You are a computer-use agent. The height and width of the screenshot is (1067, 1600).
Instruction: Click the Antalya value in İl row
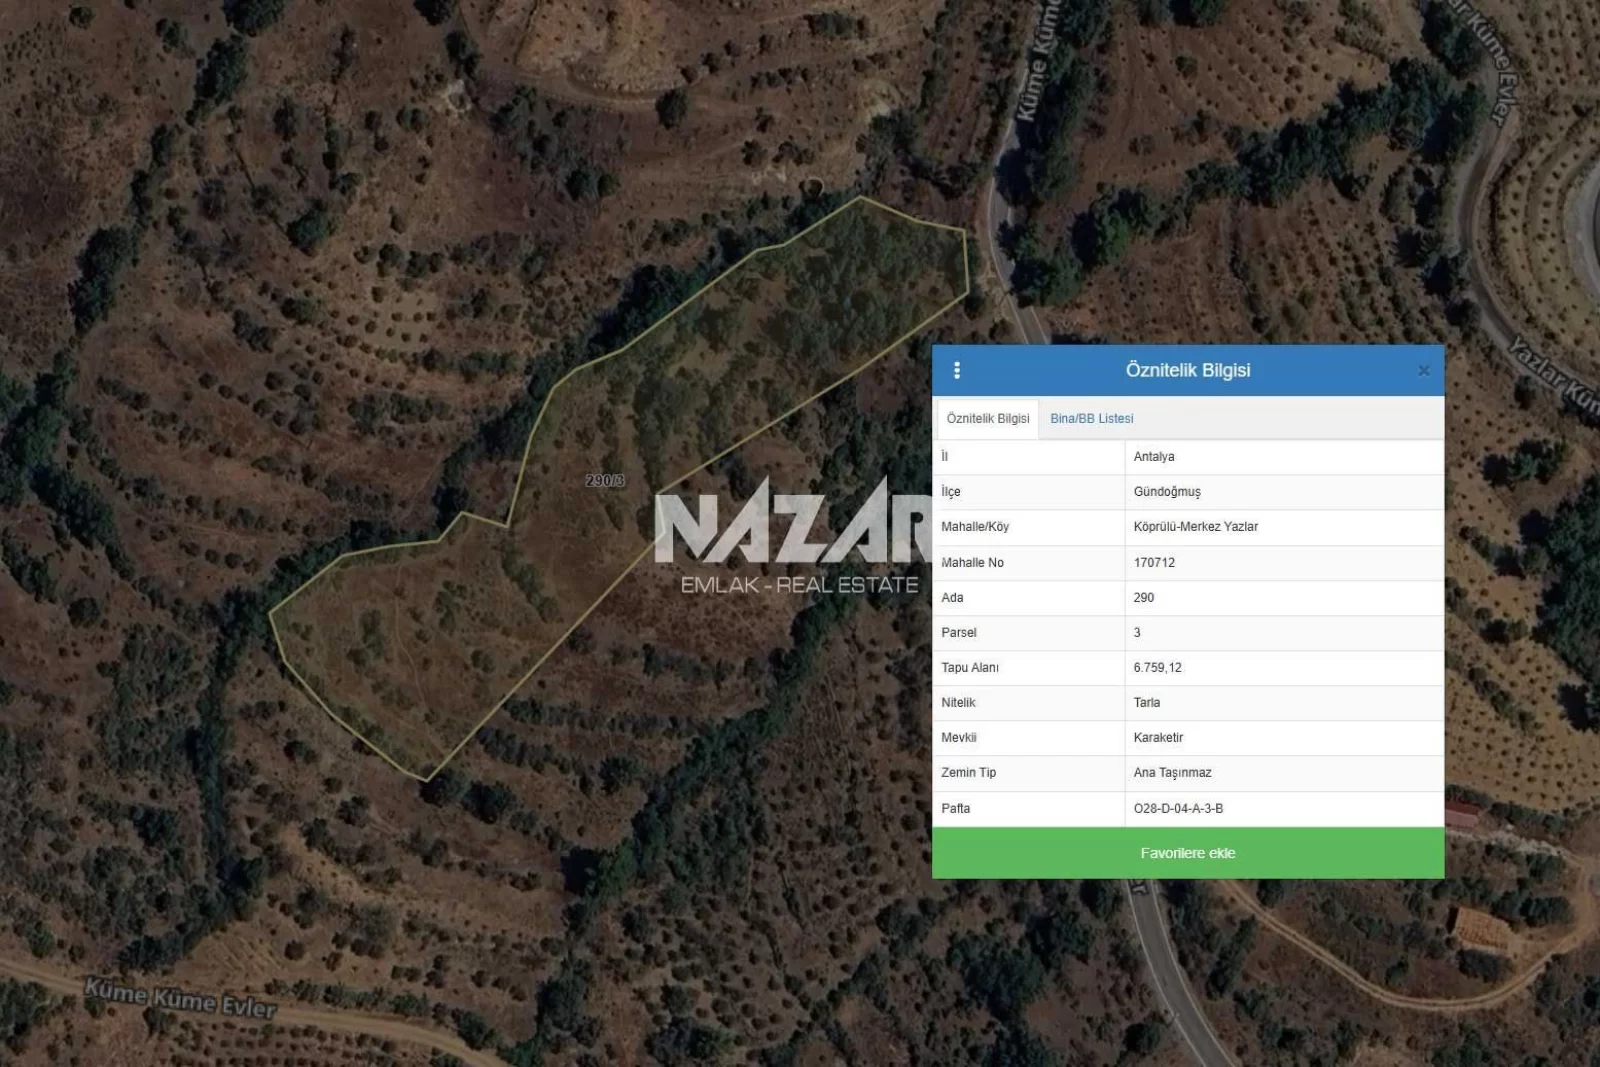point(1154,457)
